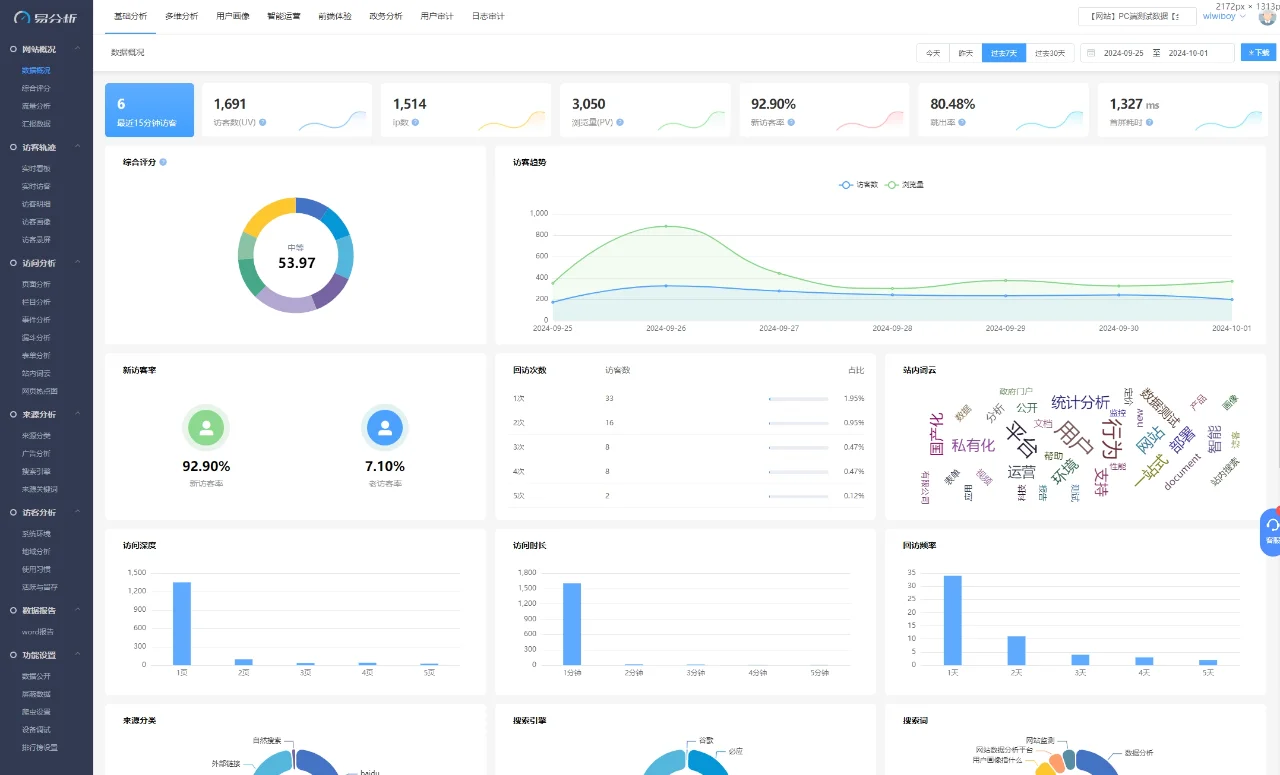Select the 过去30天 time range
The height and width of the screenshot is (775, 1280).
coord(1050,53)
